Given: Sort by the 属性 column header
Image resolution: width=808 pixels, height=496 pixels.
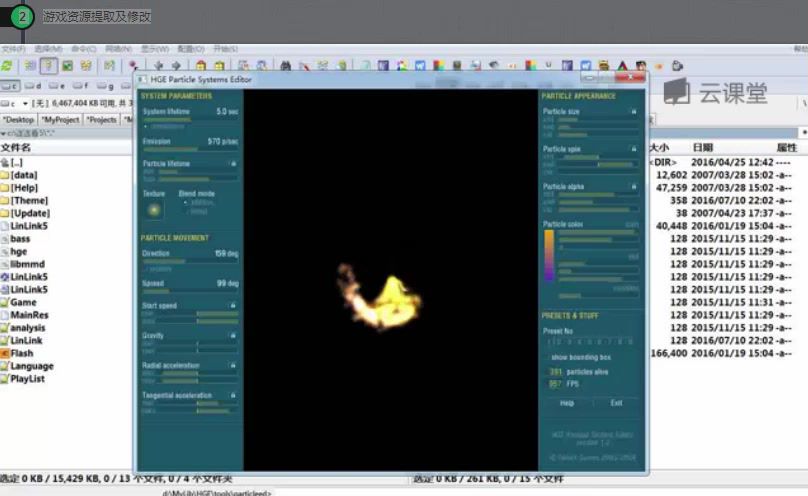Looking at the screenshot, I should point(786,148).
